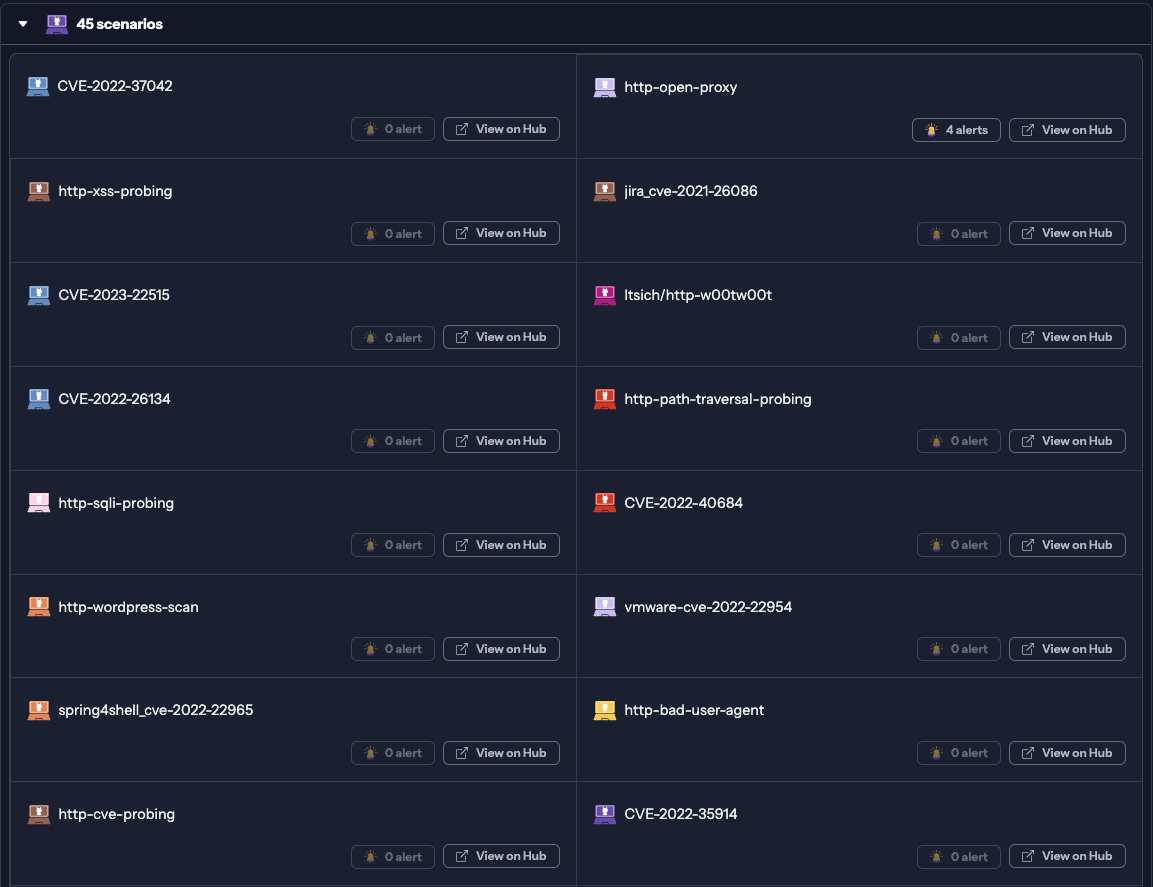This screenshot has width=1153, height=887.
Task: Open the 4 alerts for http-open-proxy
Action: pos(956,129)
